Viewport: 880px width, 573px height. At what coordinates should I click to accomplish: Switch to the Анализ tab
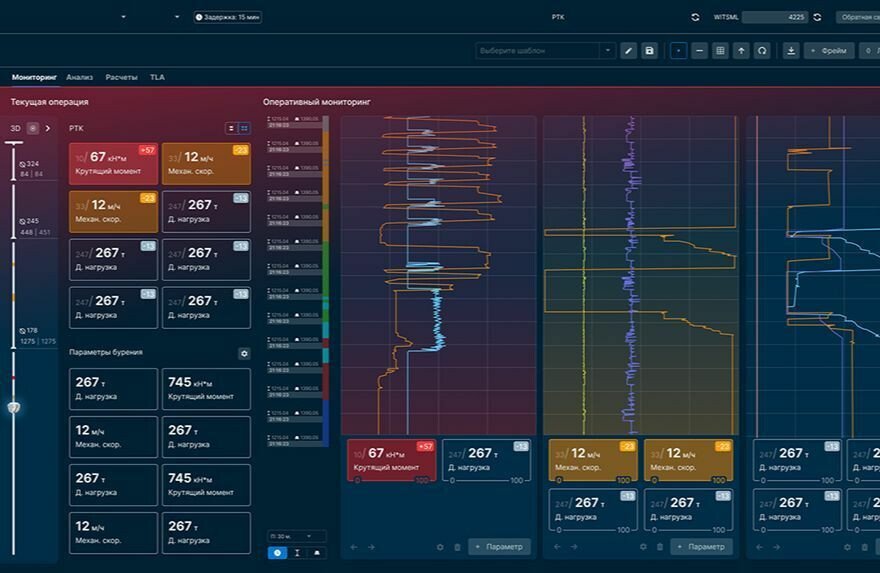[x=80, y=77]
